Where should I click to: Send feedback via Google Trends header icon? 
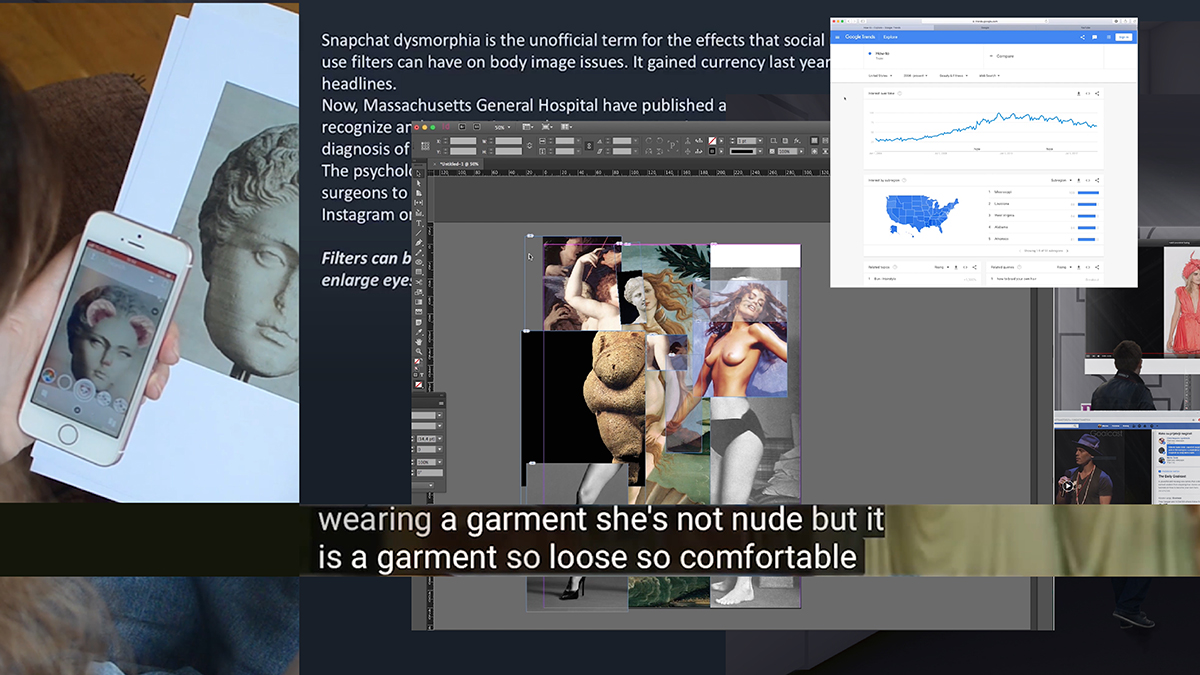pyautogui.click(x=1094, y=37)
